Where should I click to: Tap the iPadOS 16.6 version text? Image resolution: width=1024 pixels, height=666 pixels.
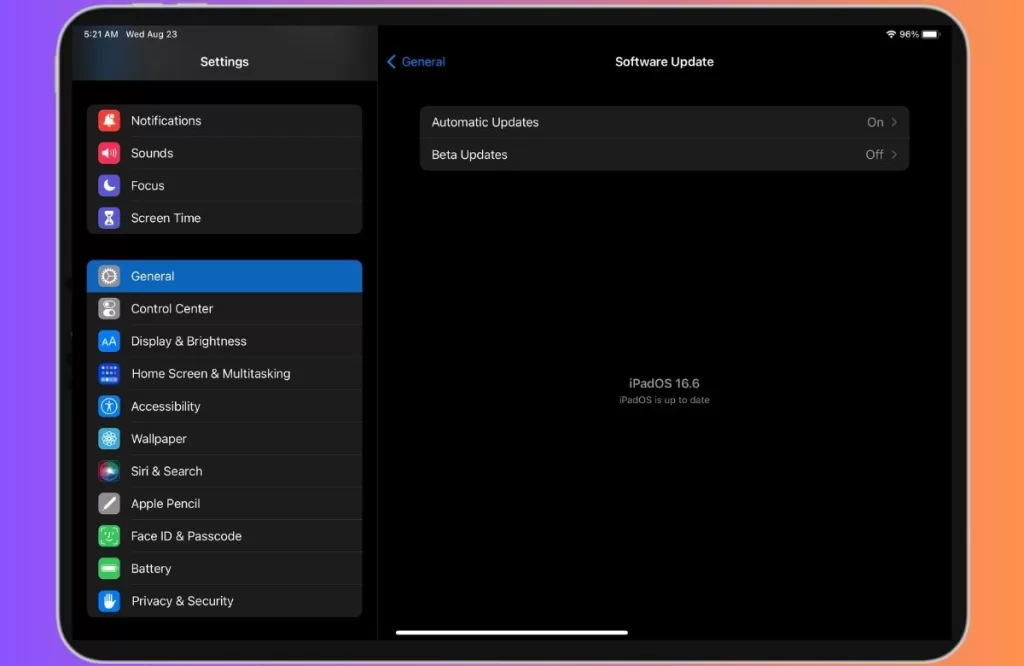click(x=664, y=383)
